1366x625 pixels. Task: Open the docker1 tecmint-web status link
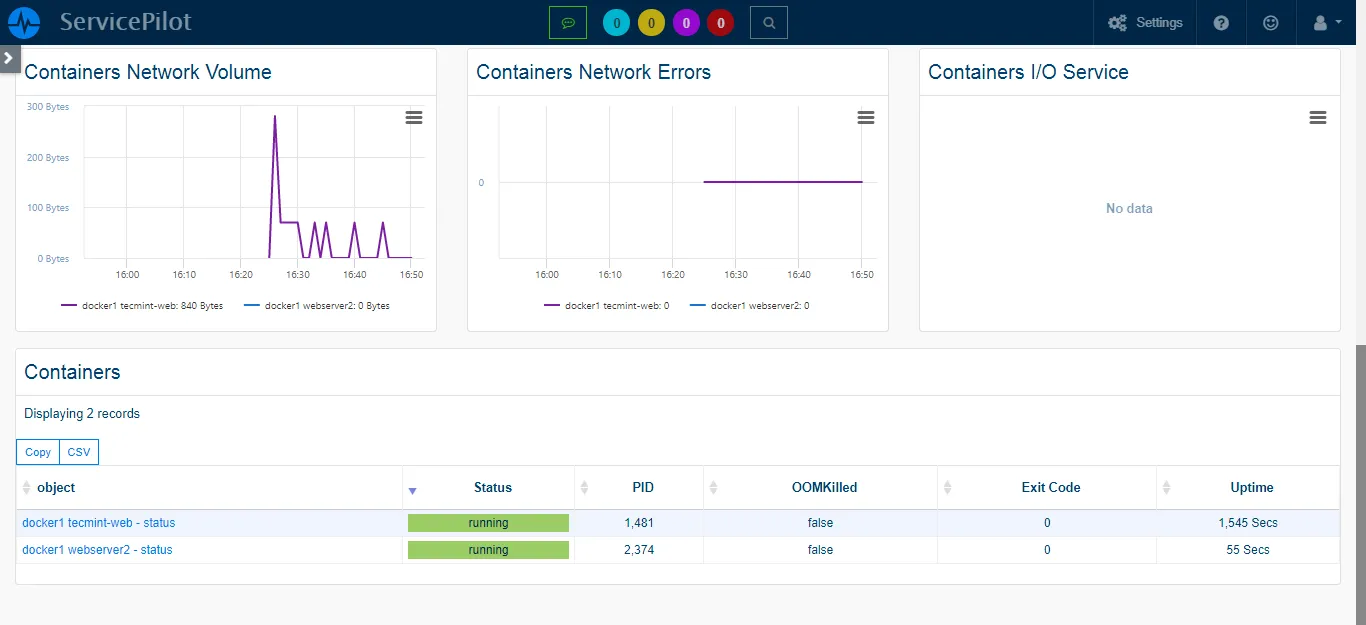pos(98,523)
